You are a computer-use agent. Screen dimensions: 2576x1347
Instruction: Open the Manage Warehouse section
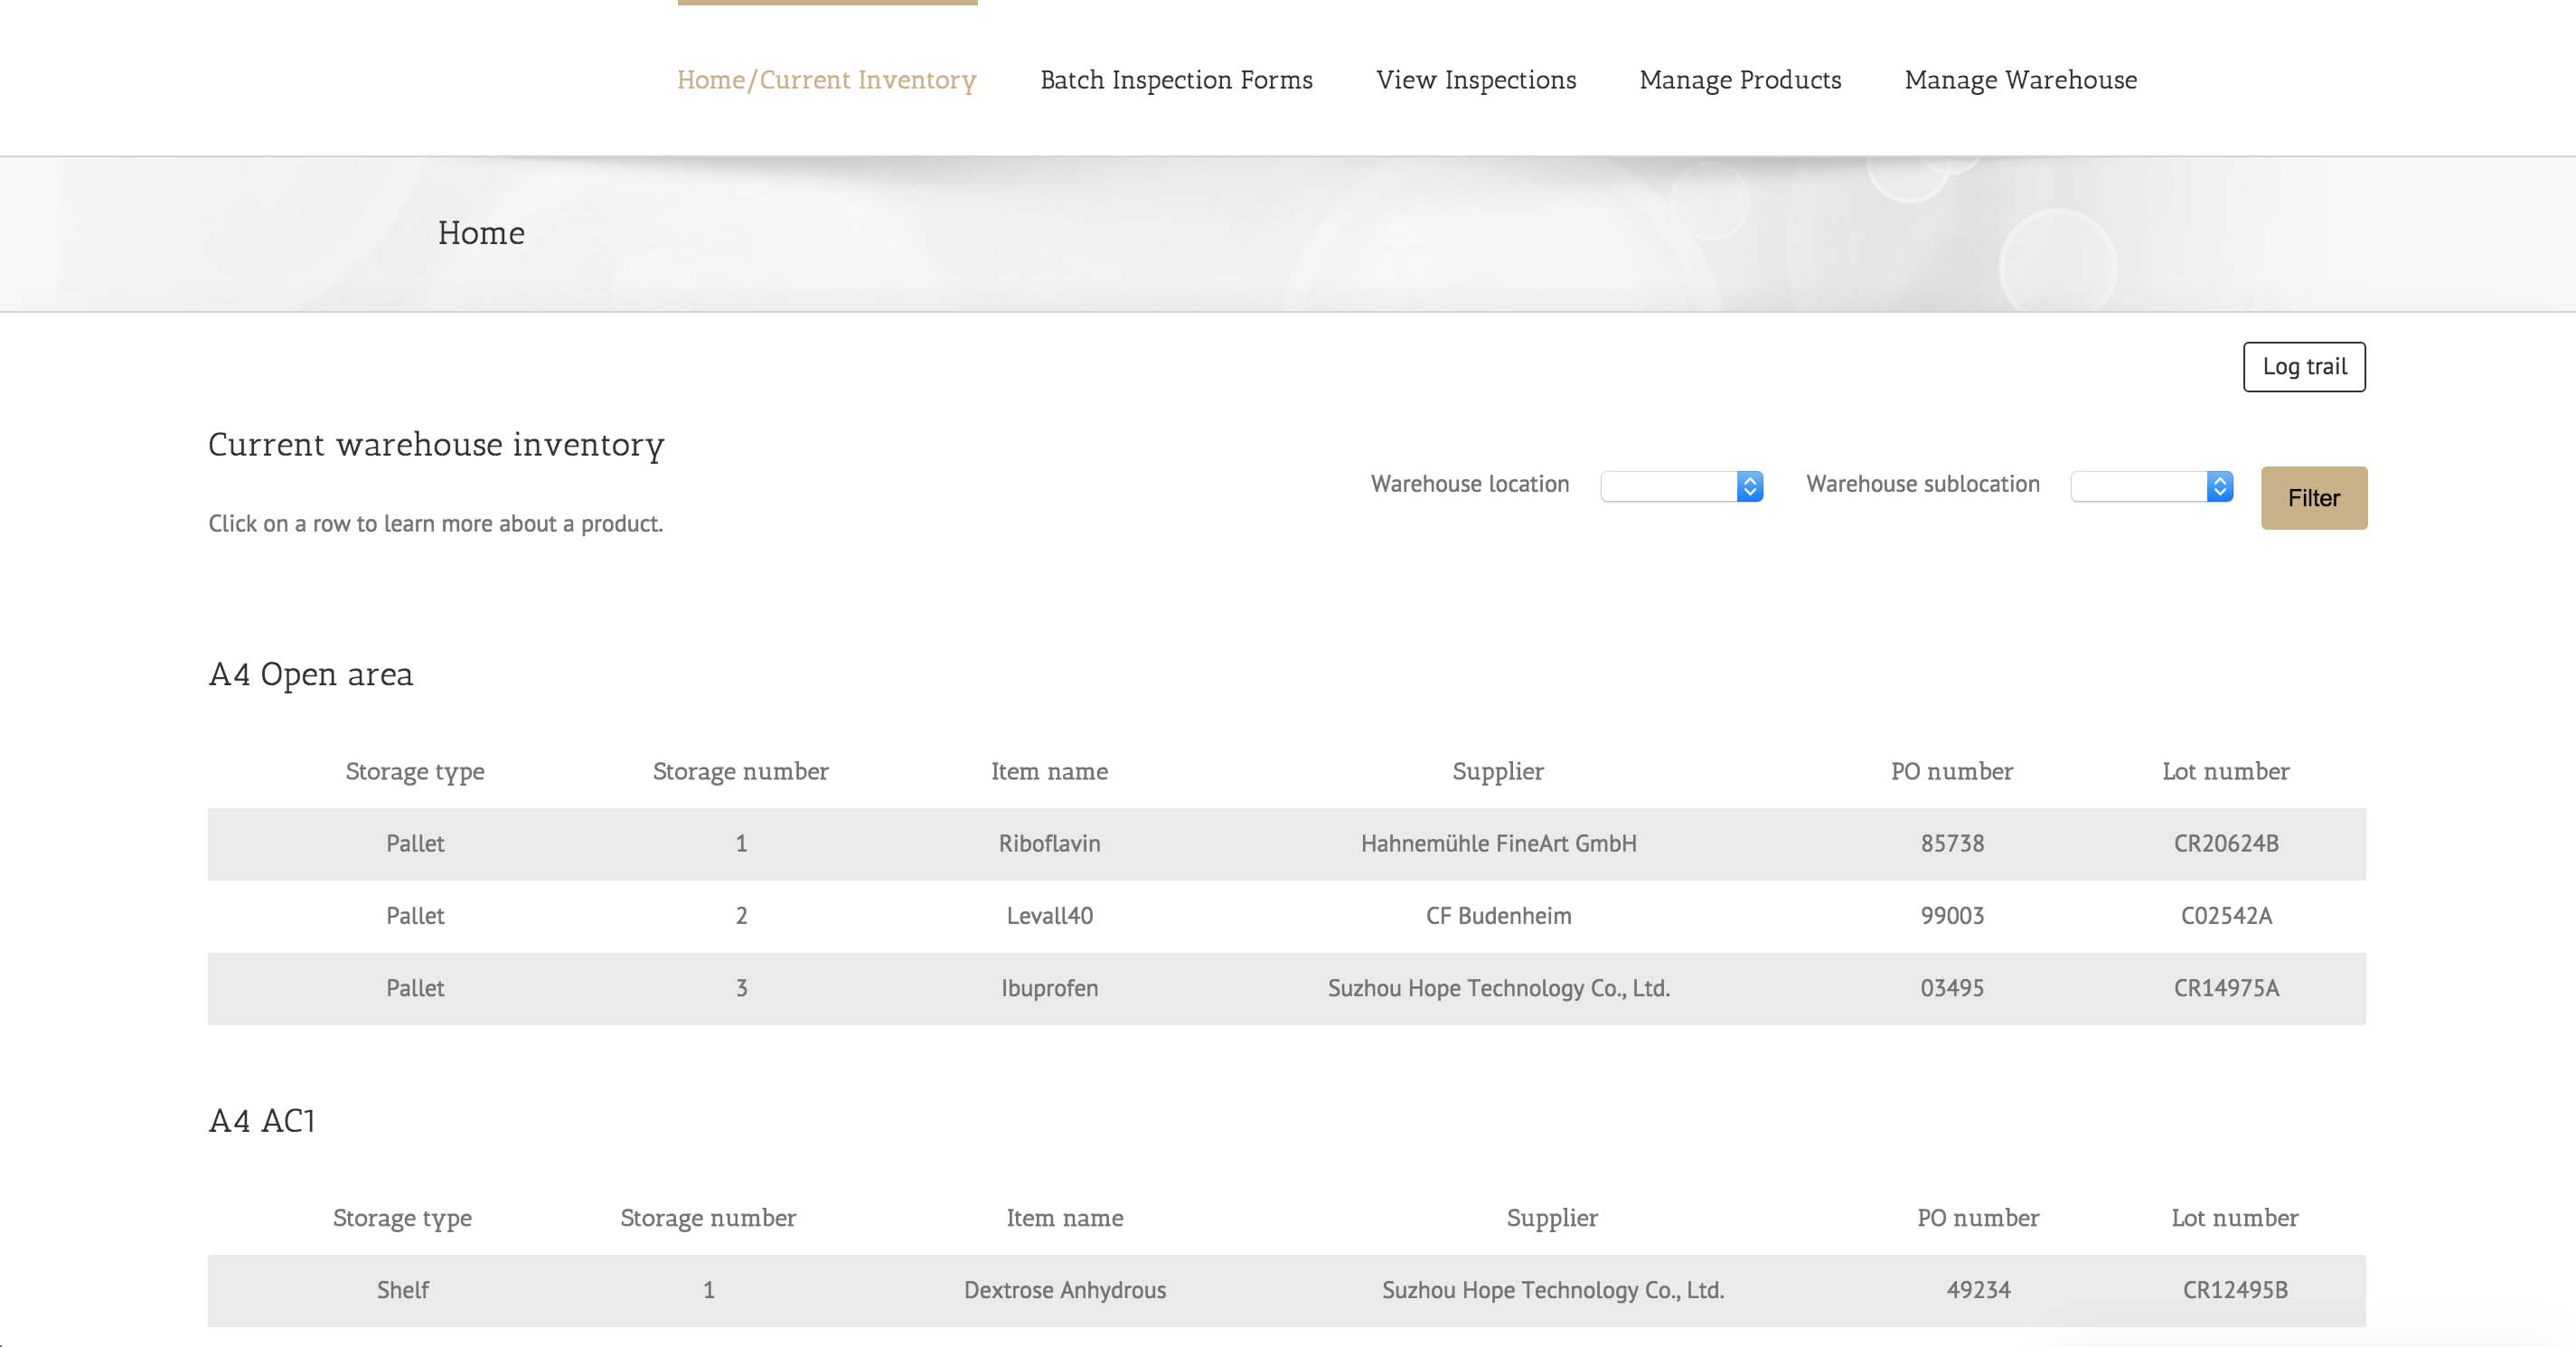(x=2020, y=80)
